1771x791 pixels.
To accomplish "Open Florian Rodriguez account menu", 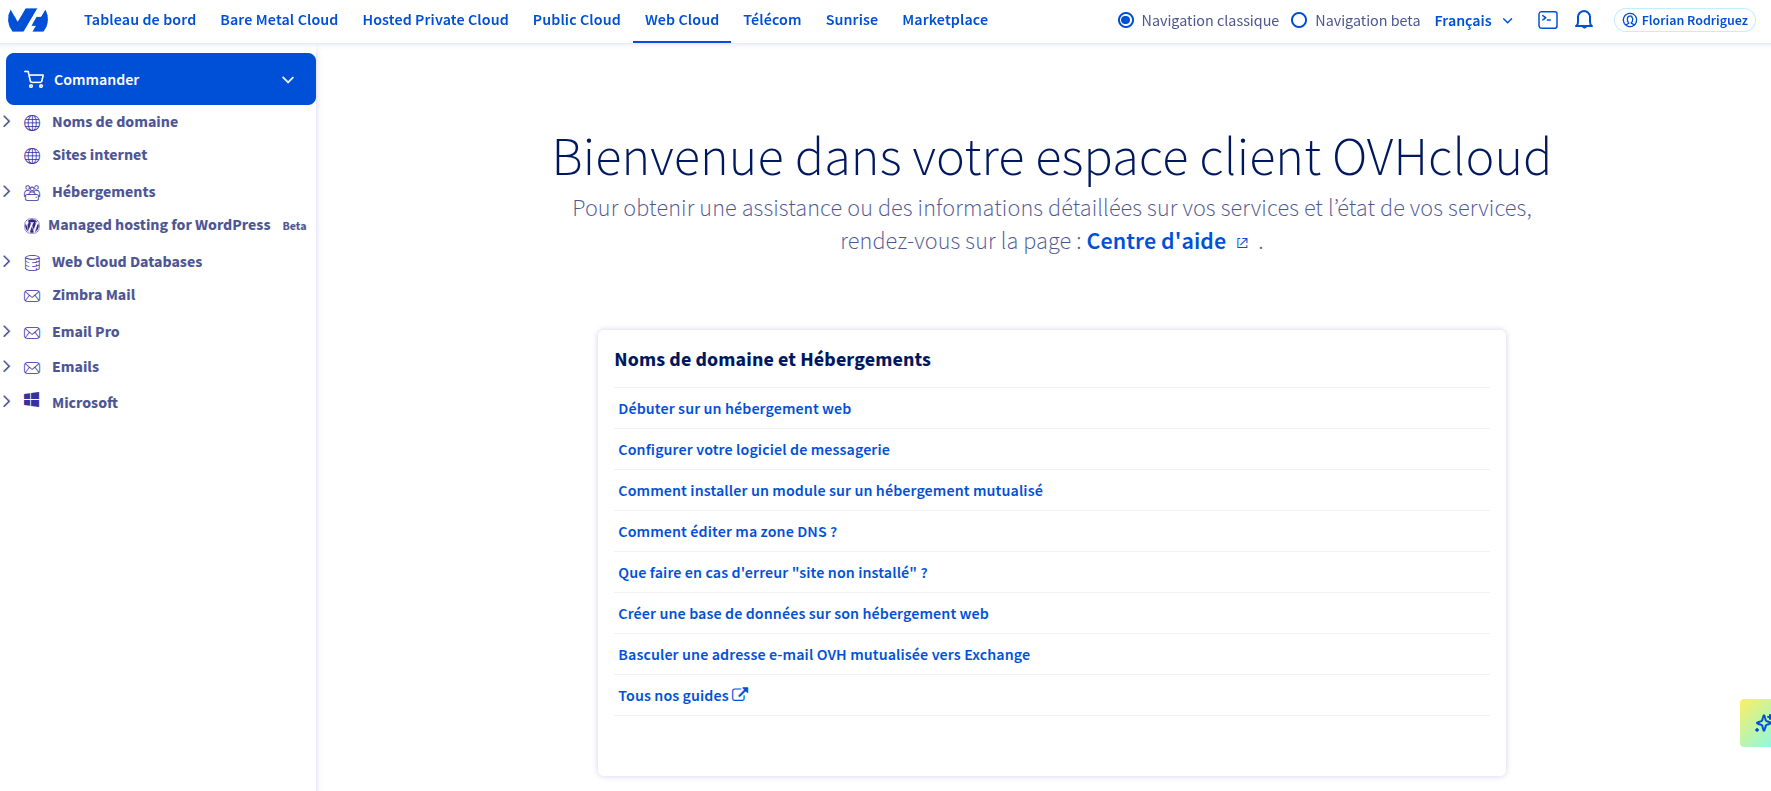I will [x=1685, y=20].
